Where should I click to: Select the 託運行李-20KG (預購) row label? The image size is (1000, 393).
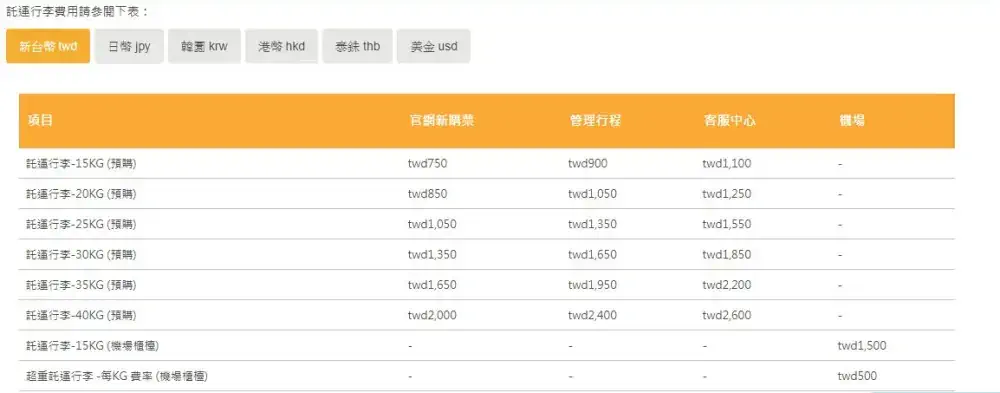[81, 194]
